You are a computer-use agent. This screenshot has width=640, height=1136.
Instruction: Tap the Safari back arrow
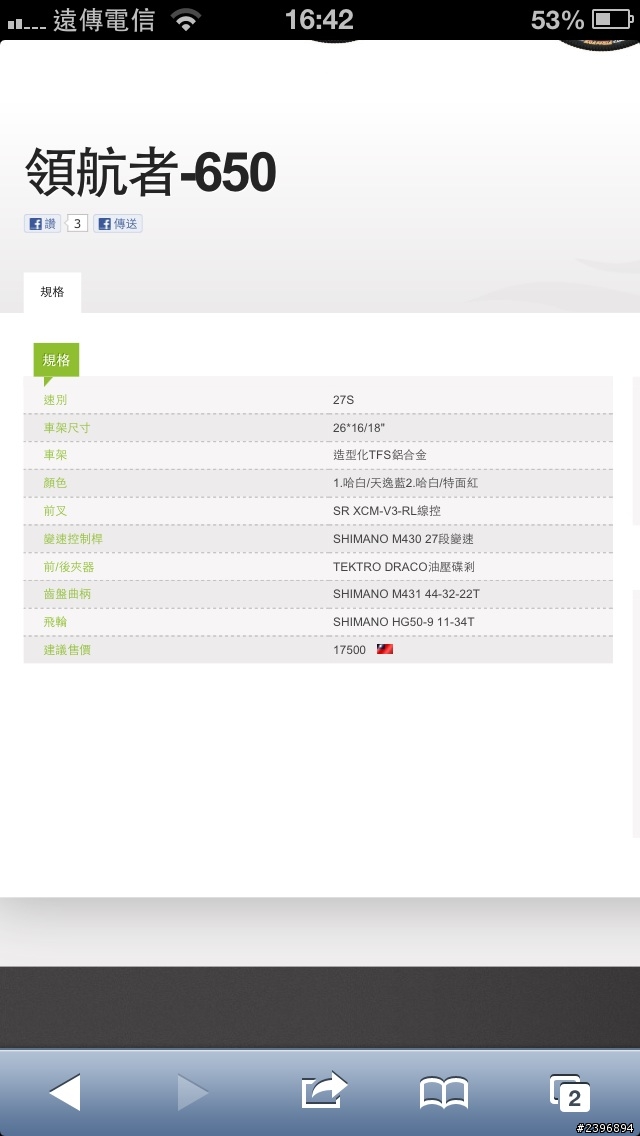65,1093
